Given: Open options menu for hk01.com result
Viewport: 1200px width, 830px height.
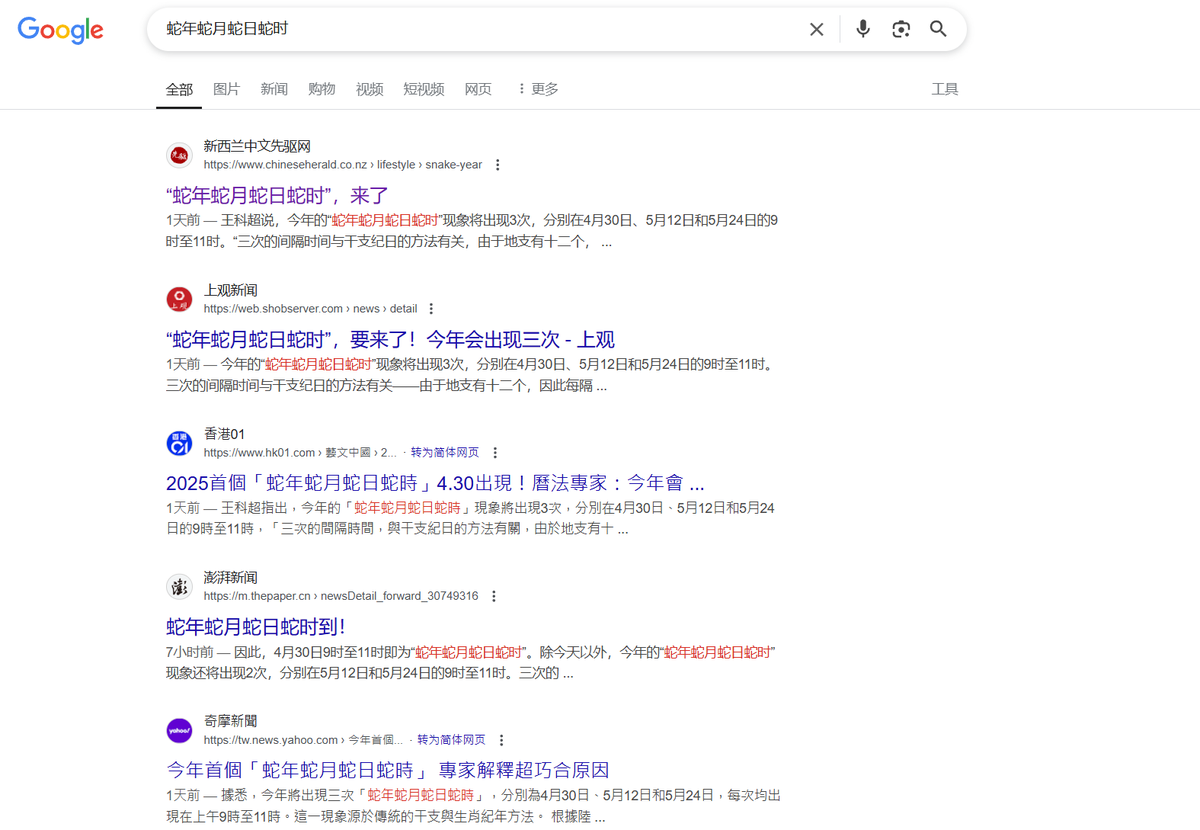Looking at the screenshot, I should (495, 453).
